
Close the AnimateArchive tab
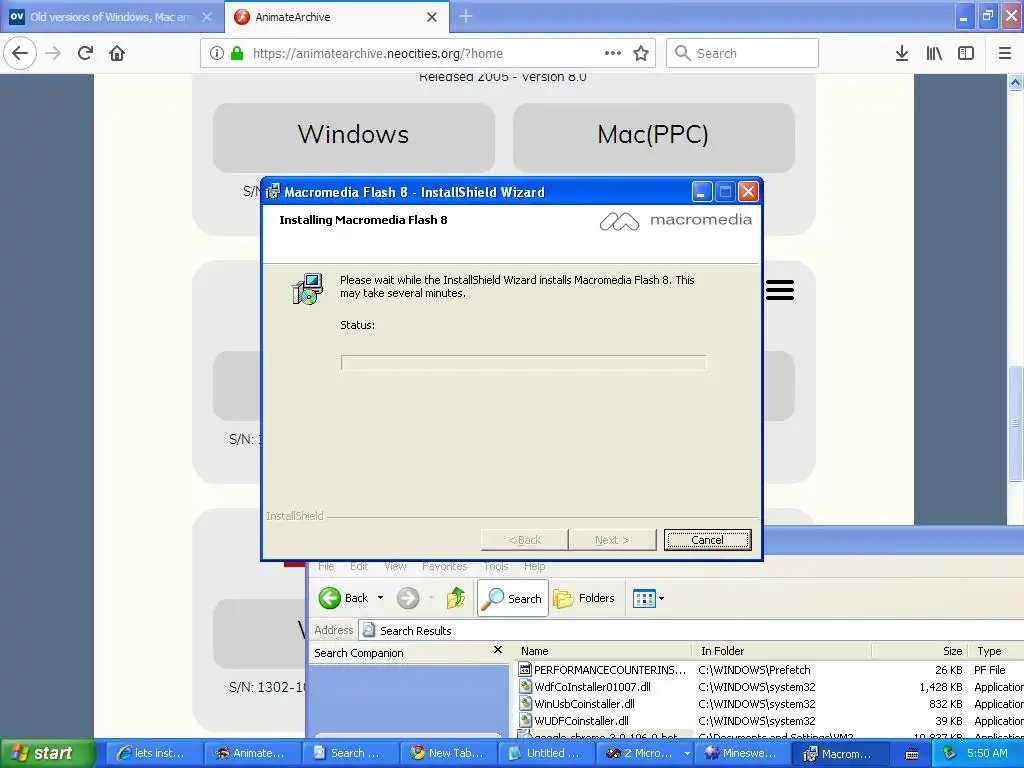[x=432, y=17]
